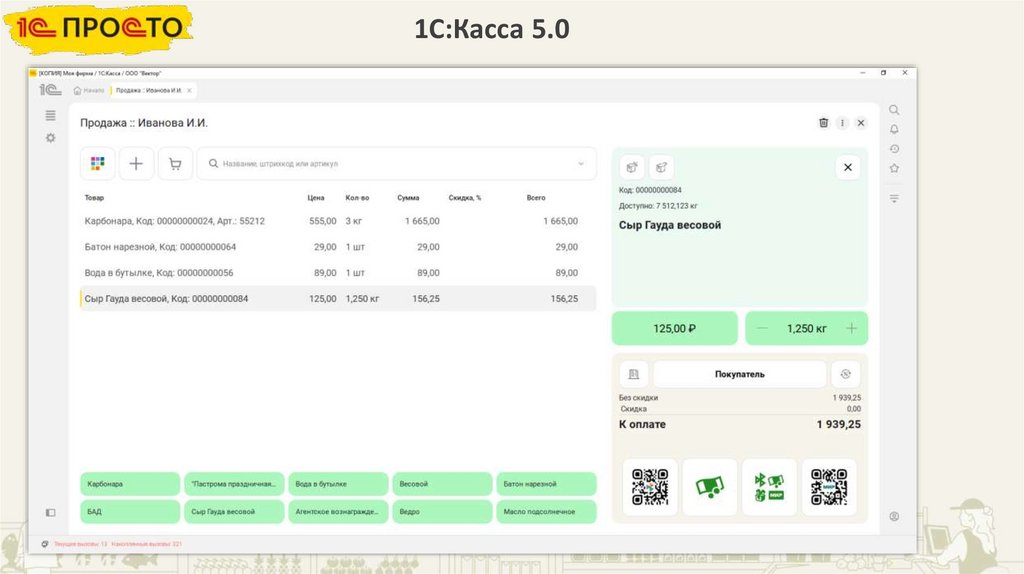Delete the sale with trash icon
Viewport: 1024px width, 574px height.
(824, 123)
